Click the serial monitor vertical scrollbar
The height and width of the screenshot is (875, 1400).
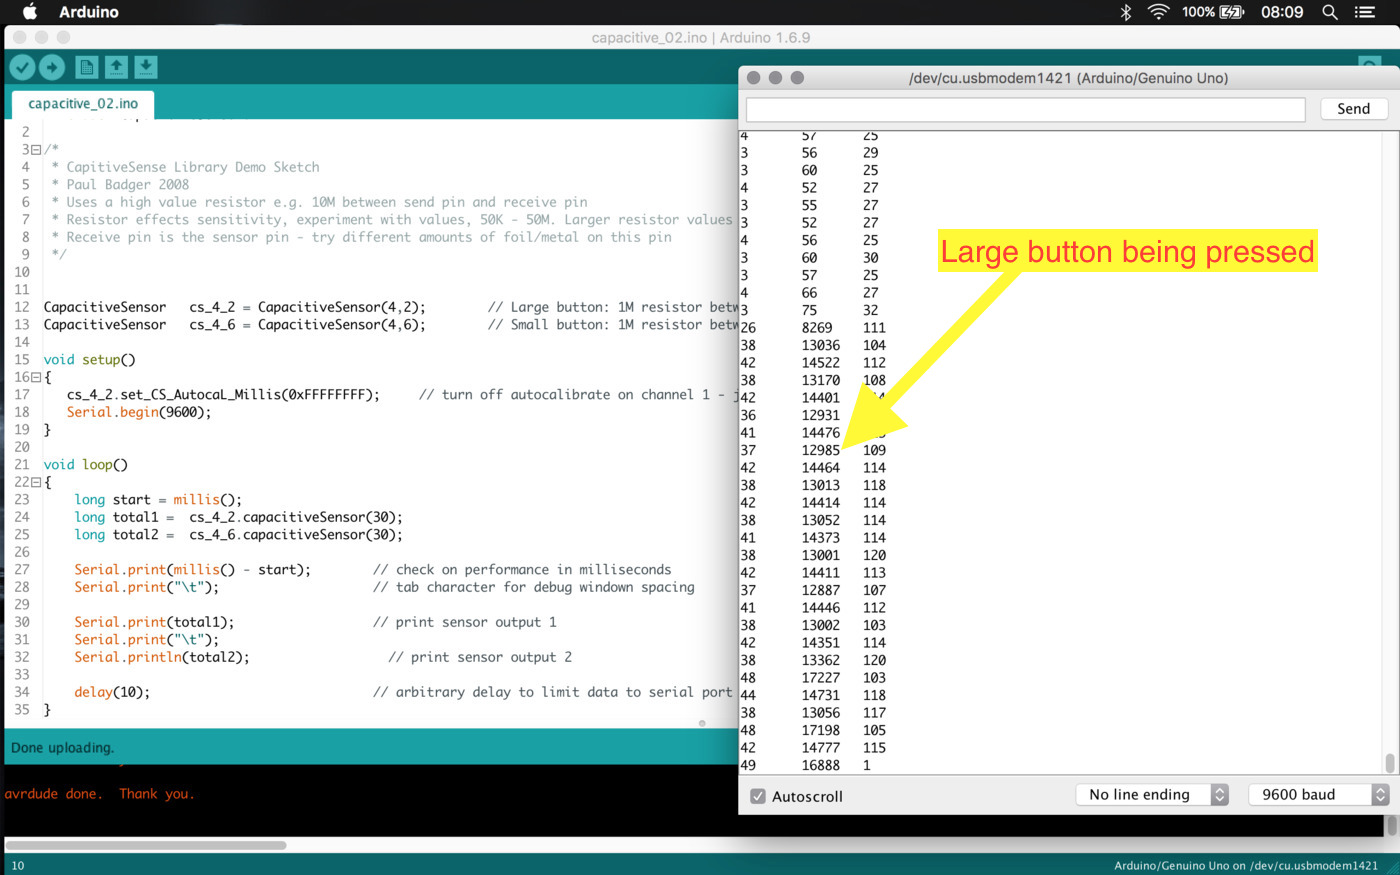1390,763
